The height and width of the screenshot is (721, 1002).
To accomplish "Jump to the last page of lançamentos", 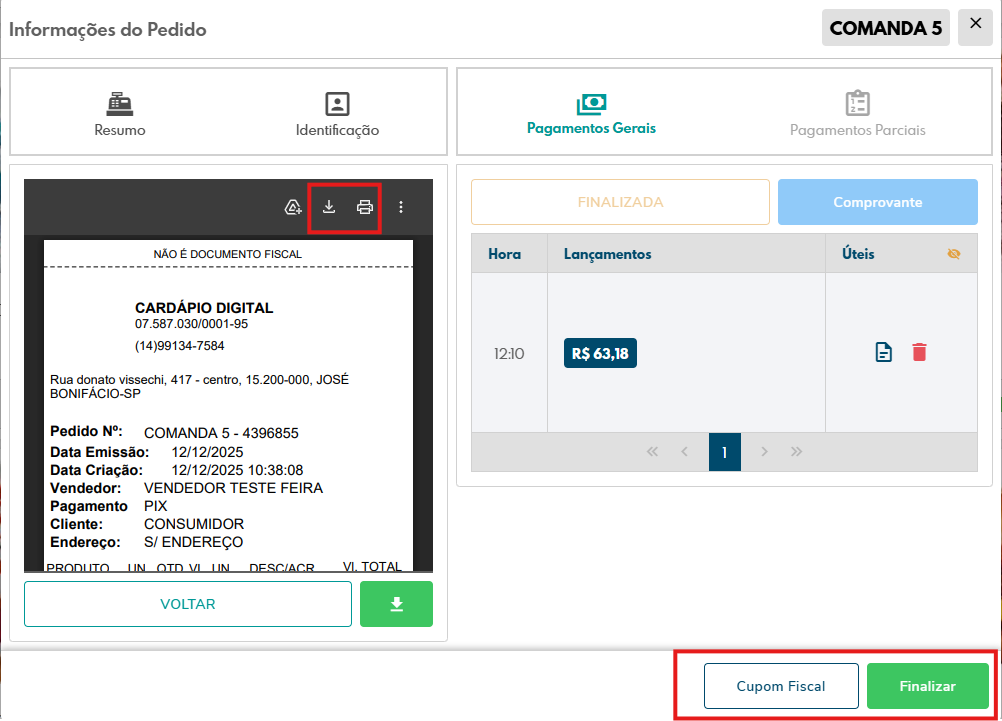I will coord(797,452).
